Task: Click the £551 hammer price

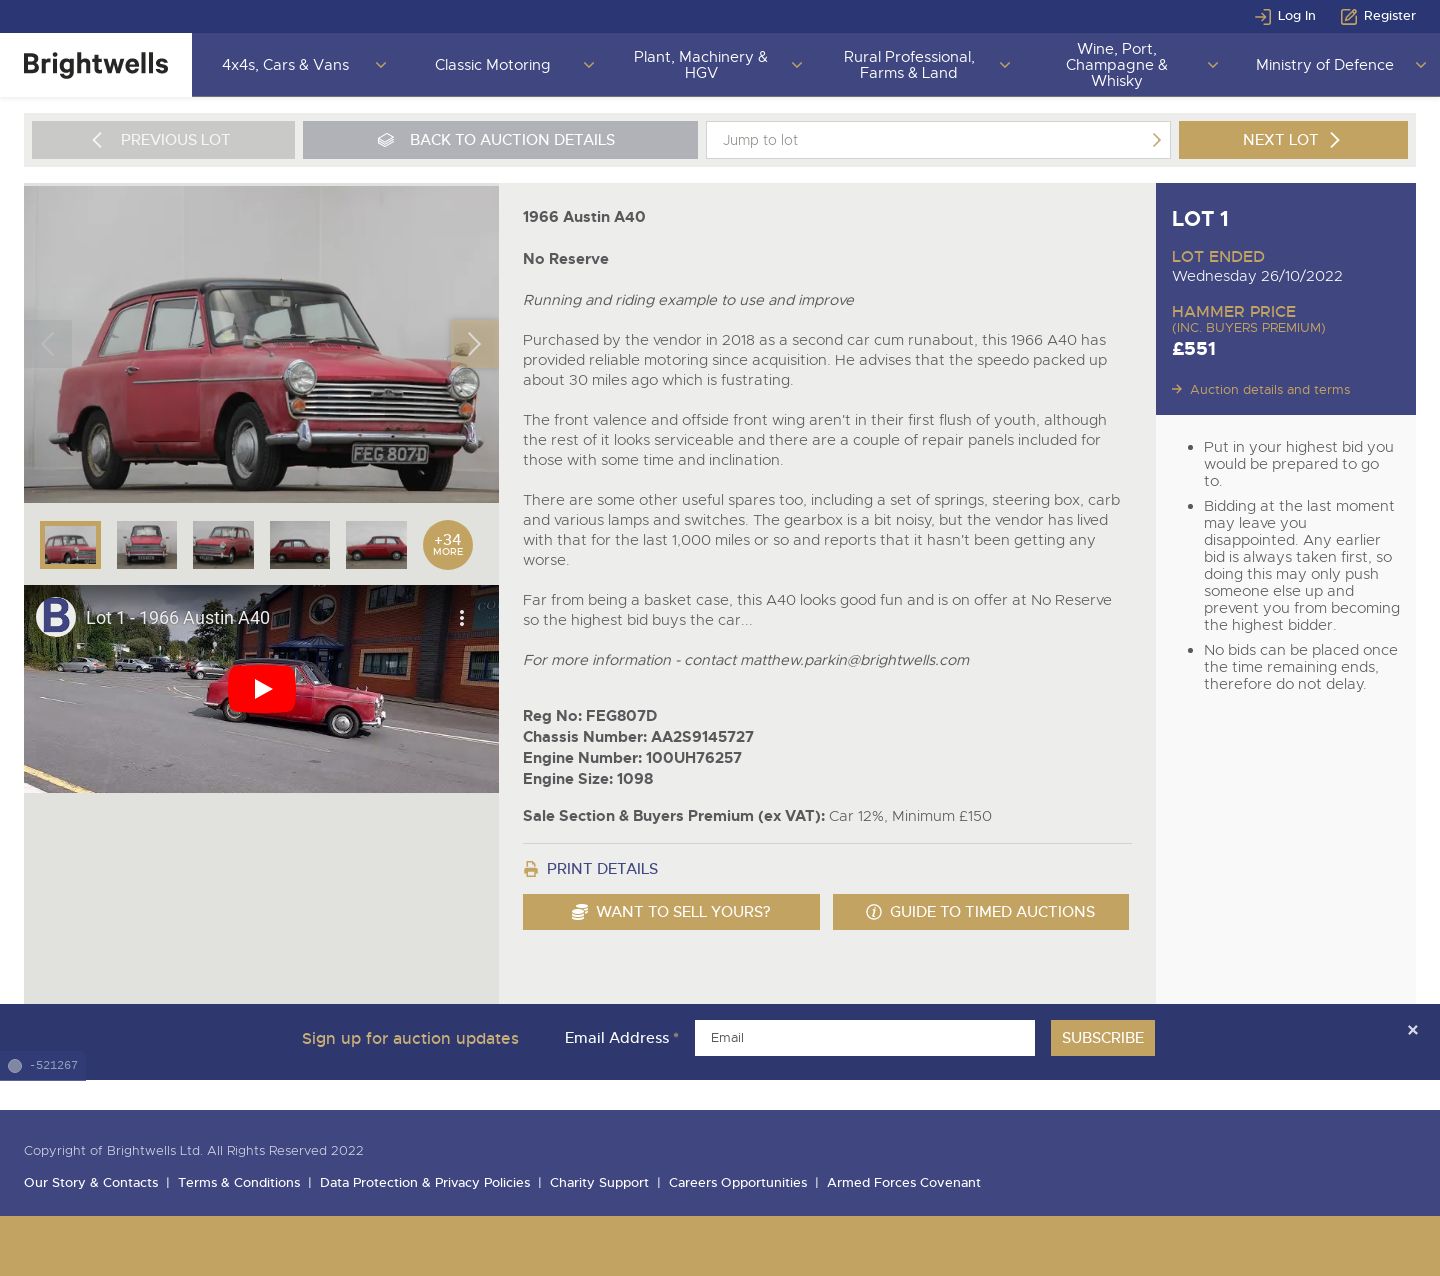Action: [1194, 349]
